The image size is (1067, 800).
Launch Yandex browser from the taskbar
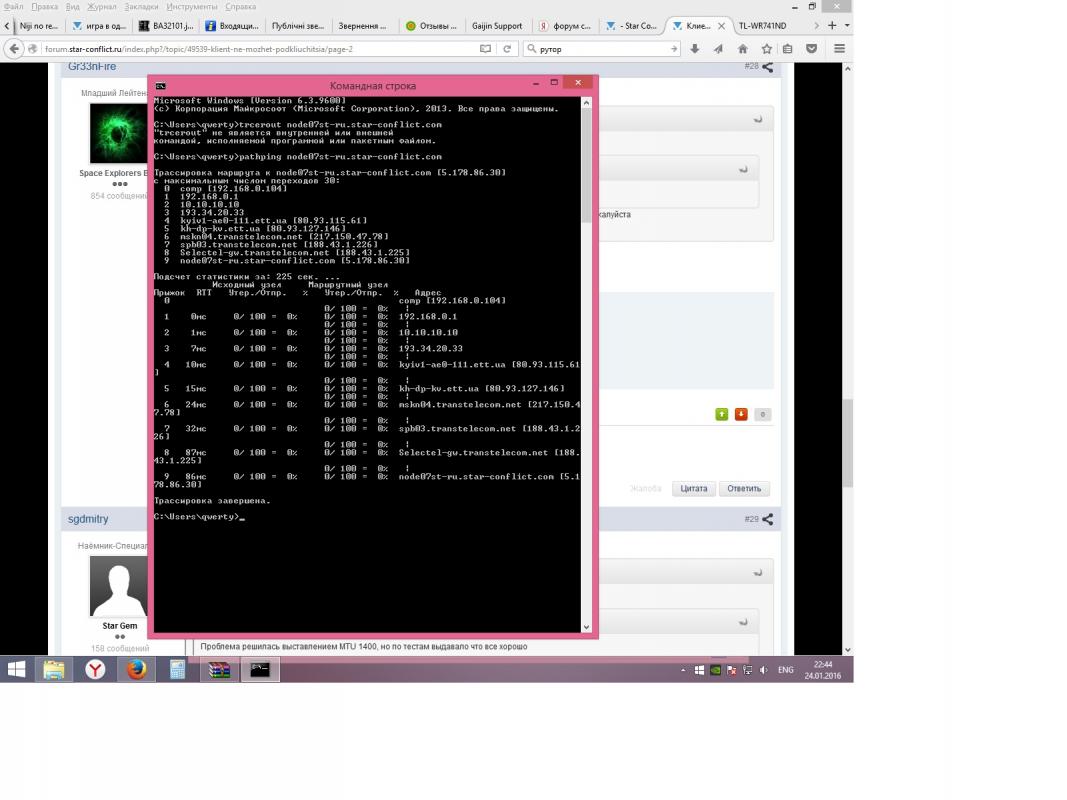pos(94,670)
